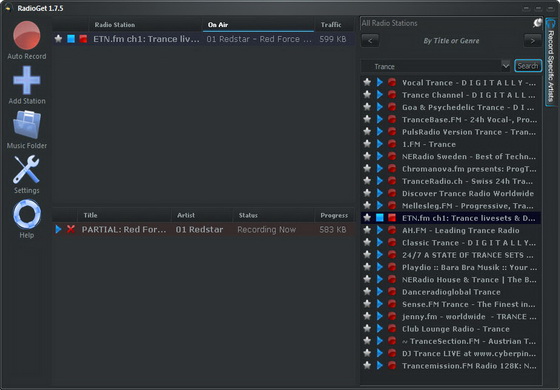Star the 1.FM - Trance station

[x=367, y=144]
